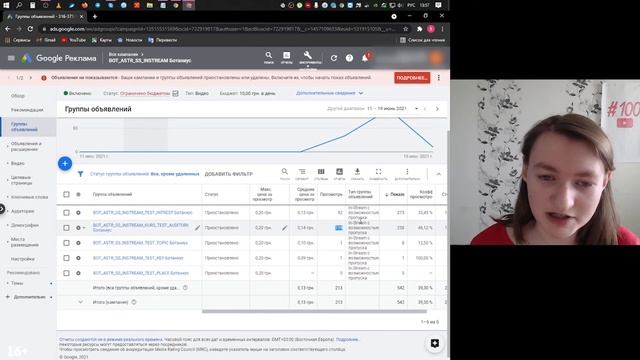
Task: Toggle the select-all checkbox in table header
Action: 66,194
